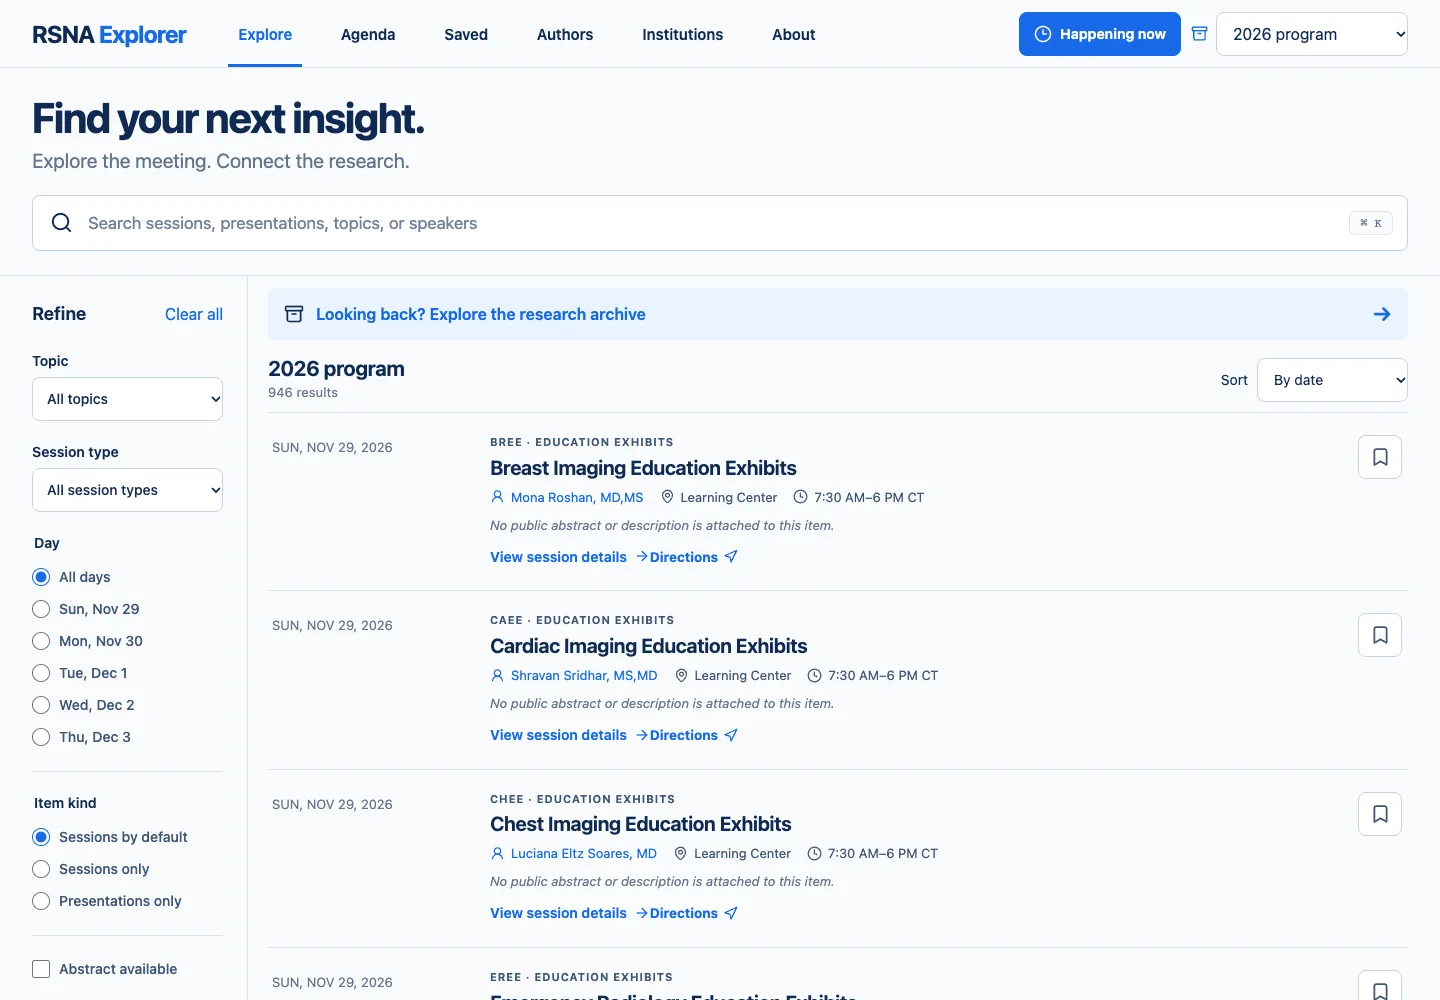Open the 2026 program year dropdown
This screenshot has width=1440, height=1000.
point(1311,34)
